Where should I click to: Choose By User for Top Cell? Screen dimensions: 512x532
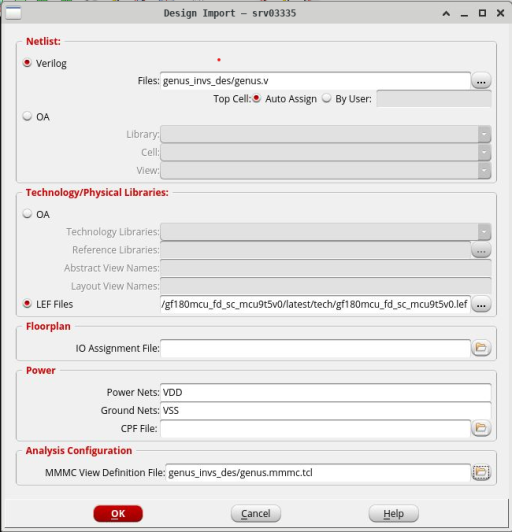pyautogui.click(x=326, y=98)
